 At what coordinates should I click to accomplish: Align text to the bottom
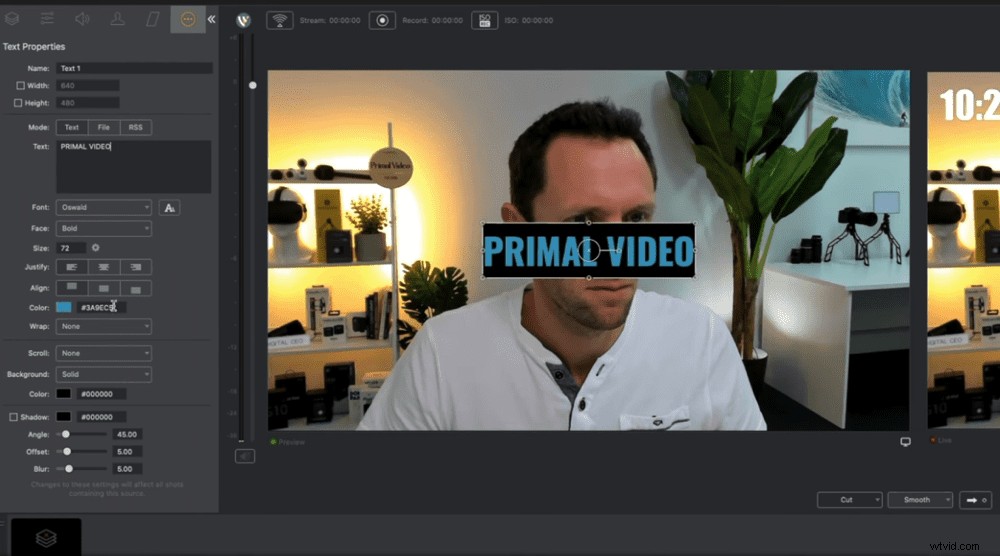(135, 288)
